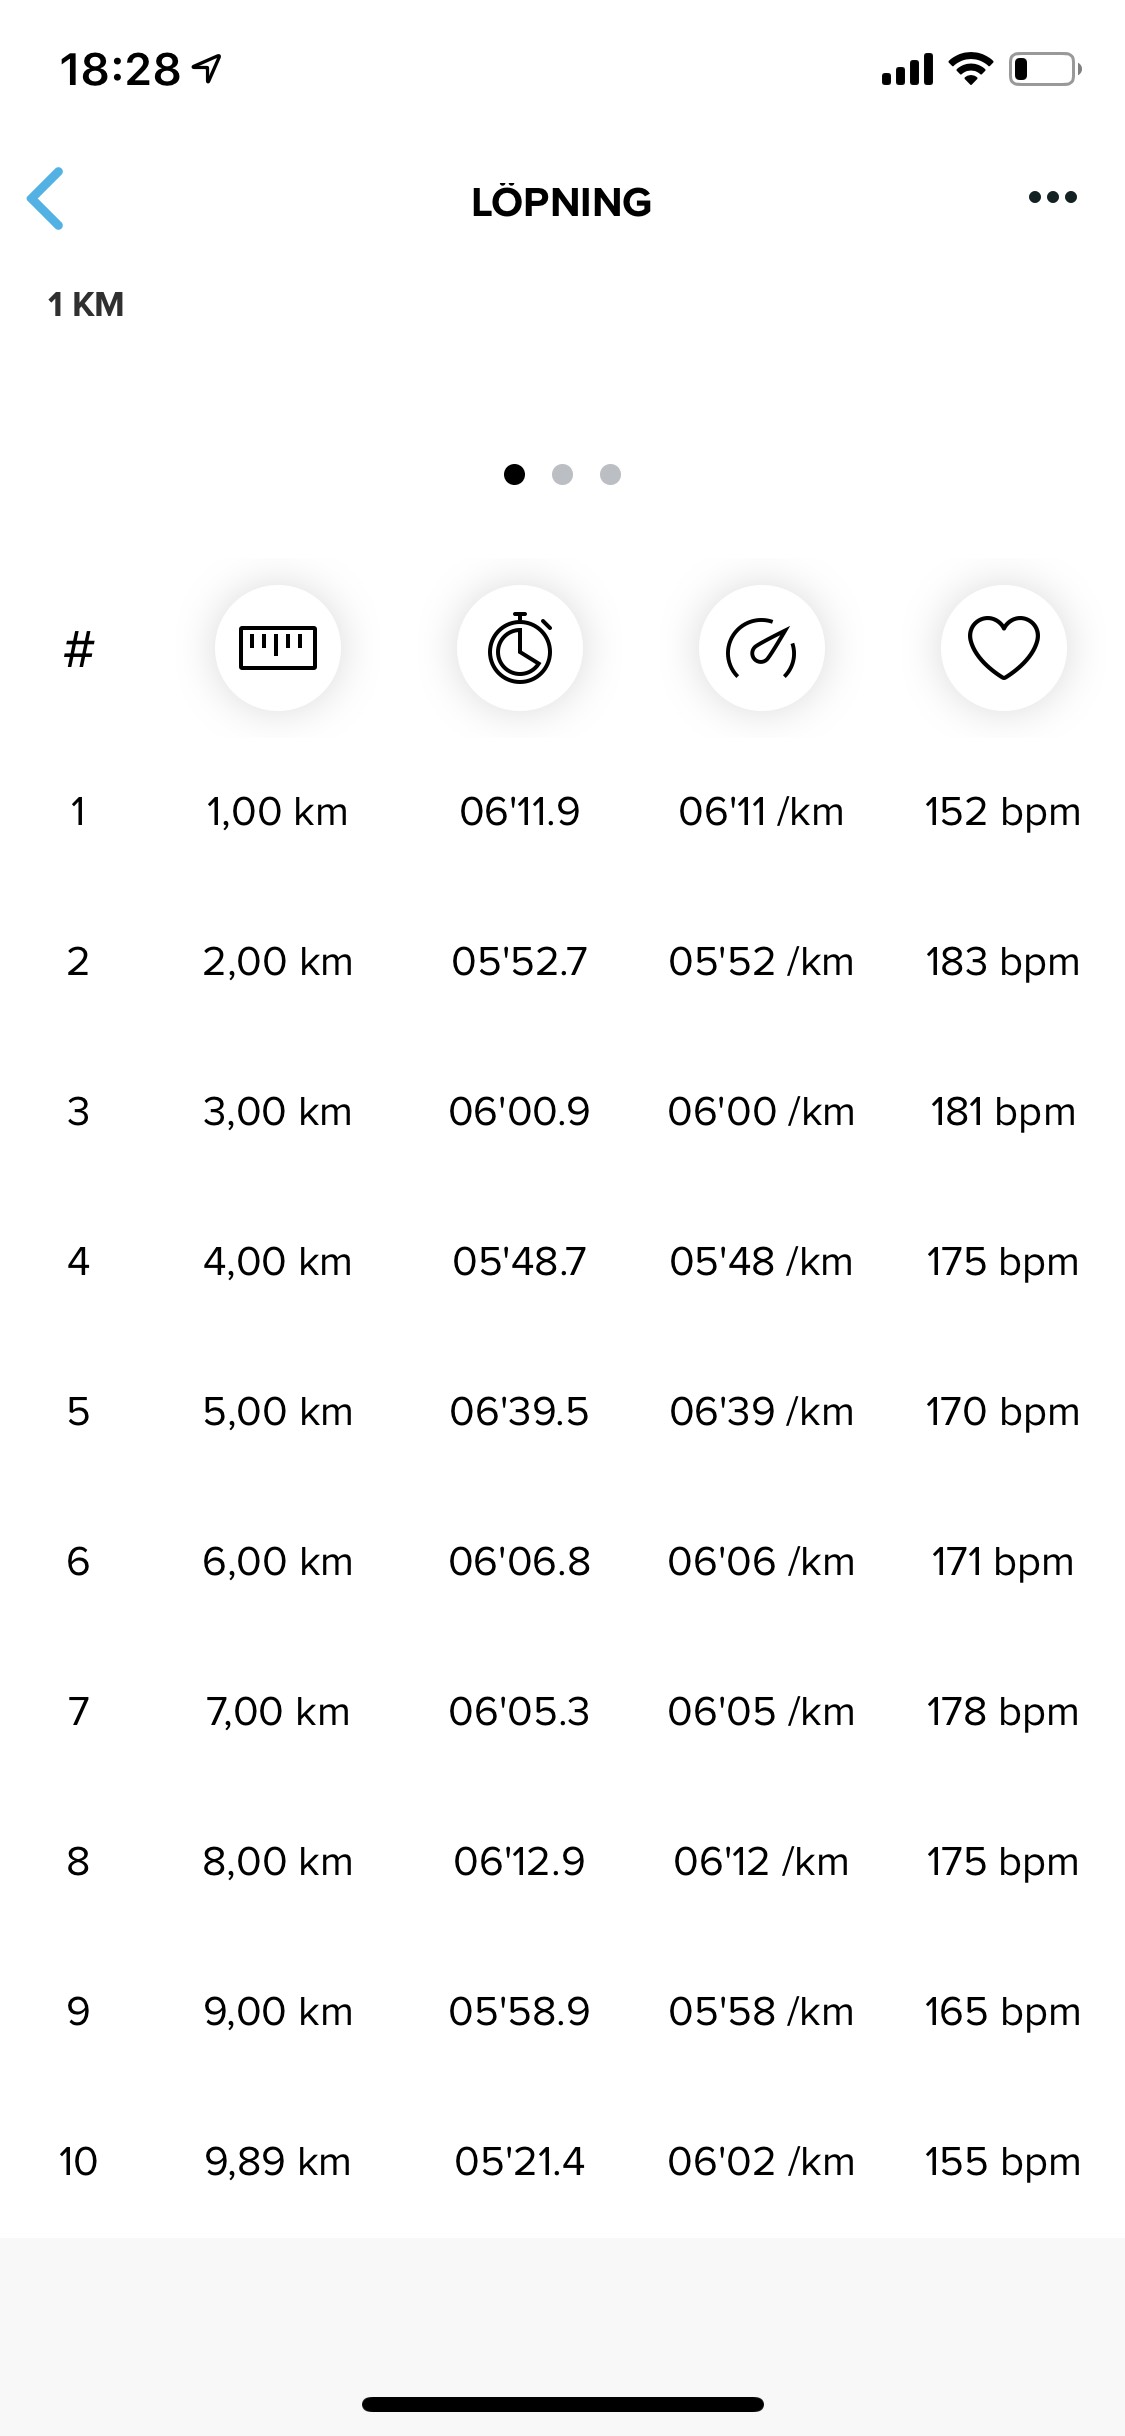Tap the hash lap number header

(78, 650)
